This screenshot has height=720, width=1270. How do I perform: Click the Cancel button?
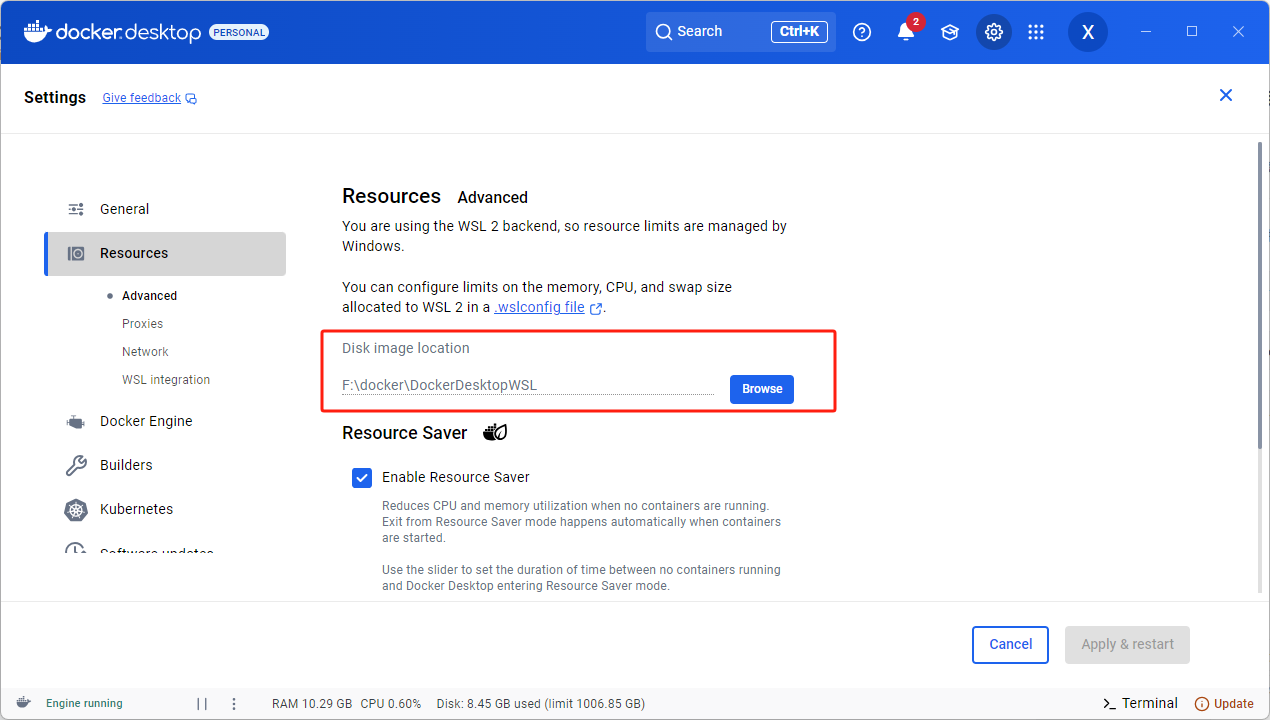[x=1010, y=645]
